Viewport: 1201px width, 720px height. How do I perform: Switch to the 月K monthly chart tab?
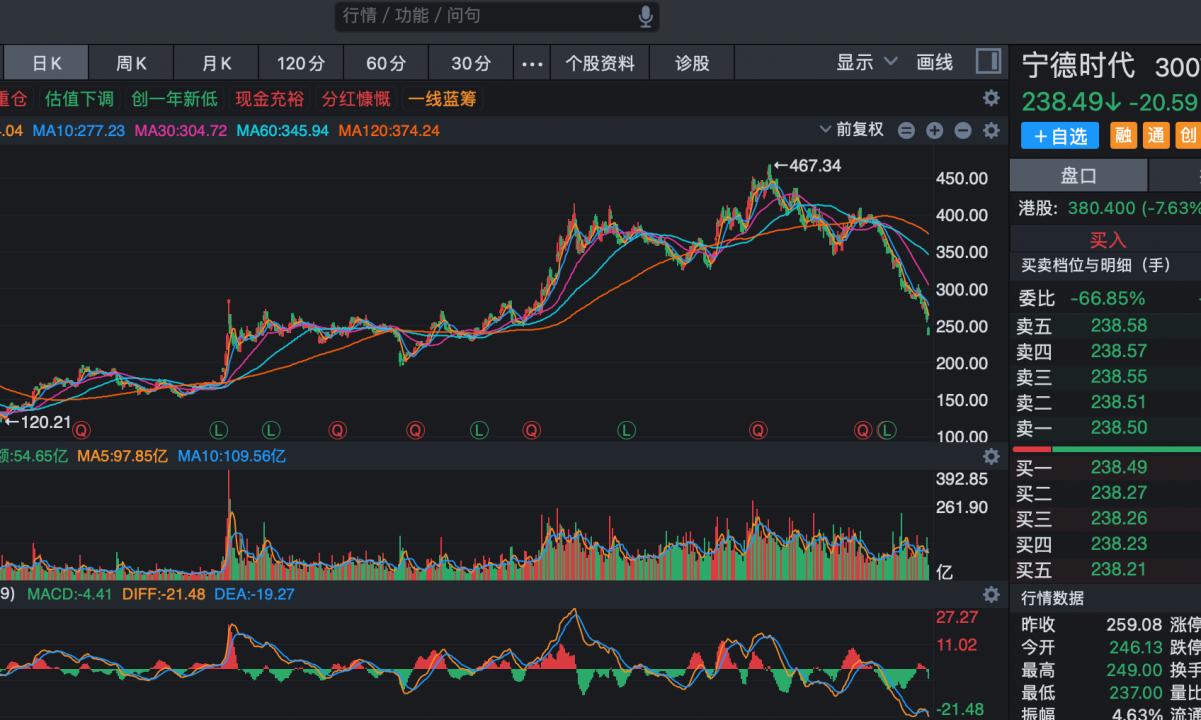(x=217, y=63)
